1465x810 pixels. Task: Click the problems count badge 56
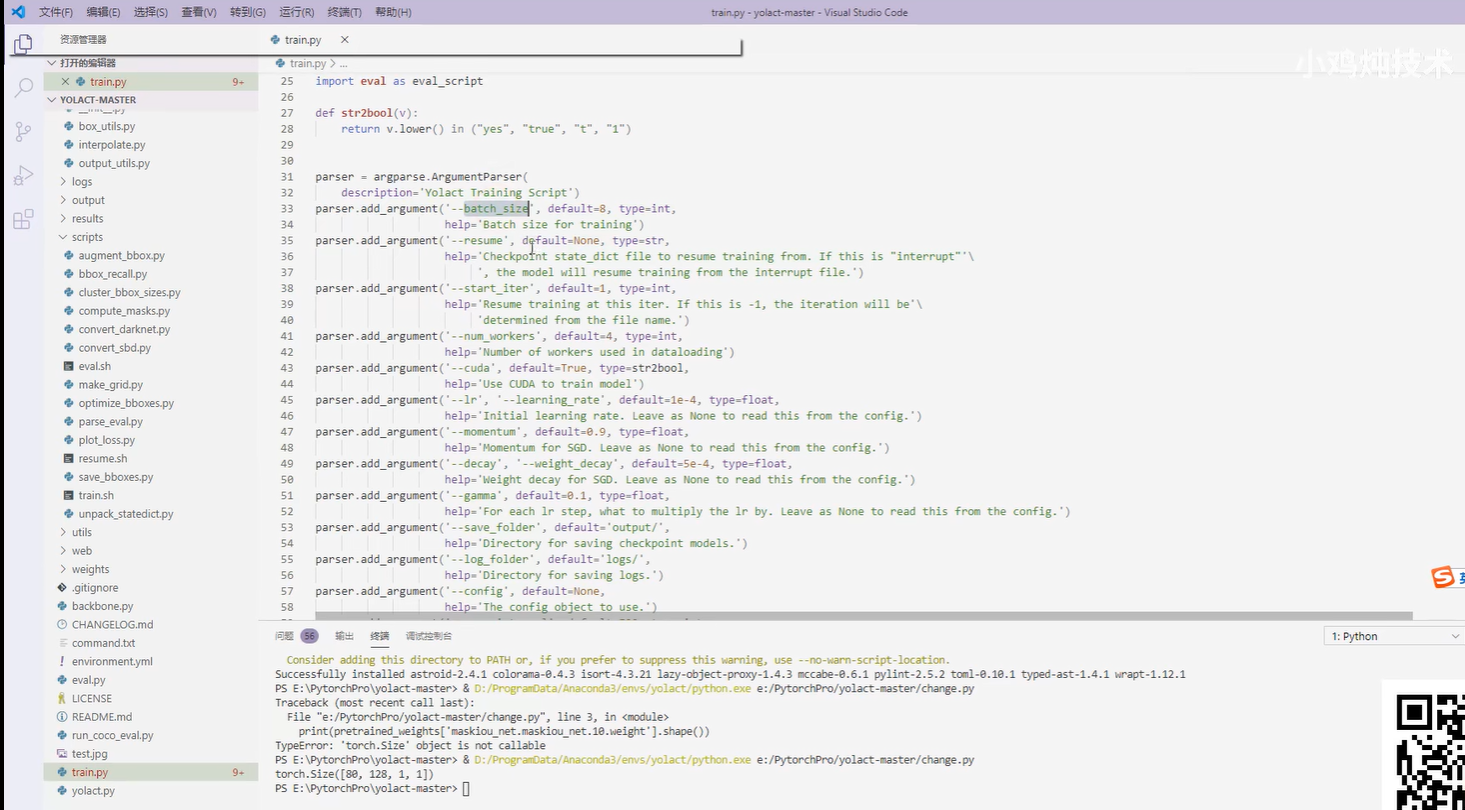click(x=309, y=636)
